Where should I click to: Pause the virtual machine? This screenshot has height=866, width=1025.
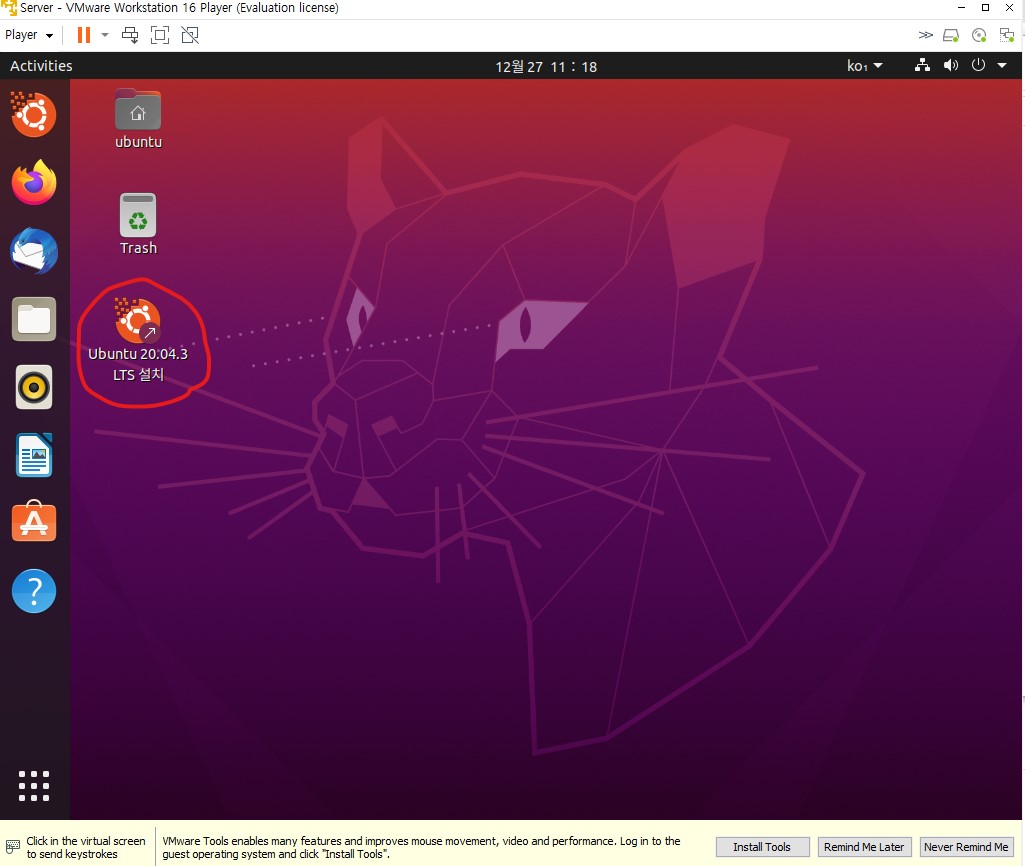84,35
